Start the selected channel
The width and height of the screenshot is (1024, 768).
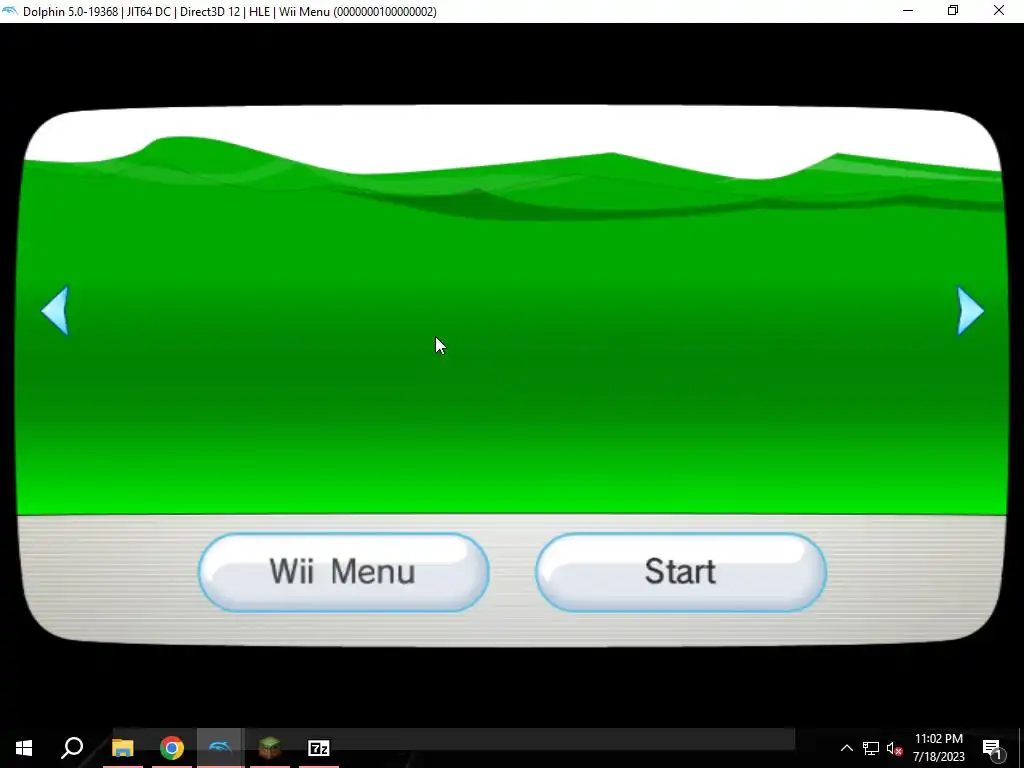[681, 572]
